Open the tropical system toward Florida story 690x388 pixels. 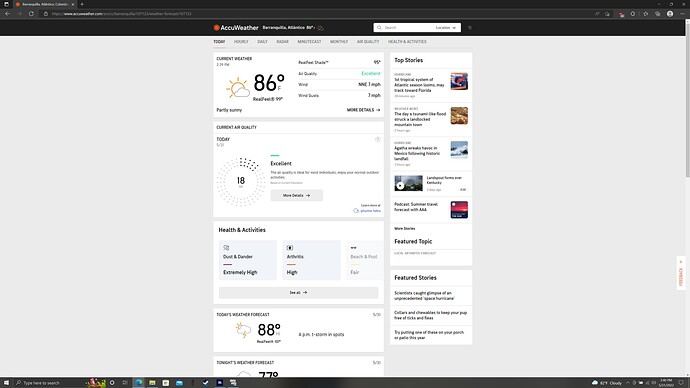pyautogui.click(x=419, y=85)
